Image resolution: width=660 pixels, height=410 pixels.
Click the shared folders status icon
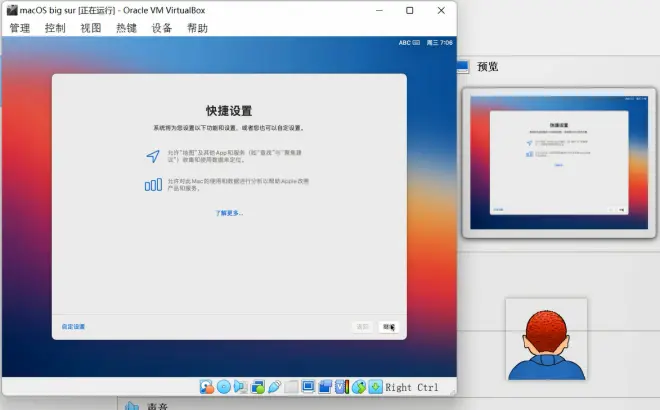click(291, 386)
